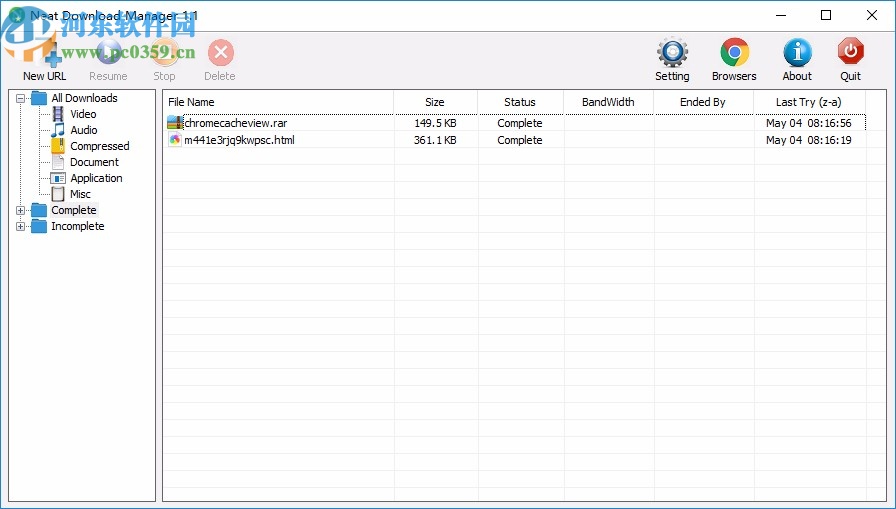
Task: Click the Resume play icon
Action: pyautogui.click(x=109, y=53)
